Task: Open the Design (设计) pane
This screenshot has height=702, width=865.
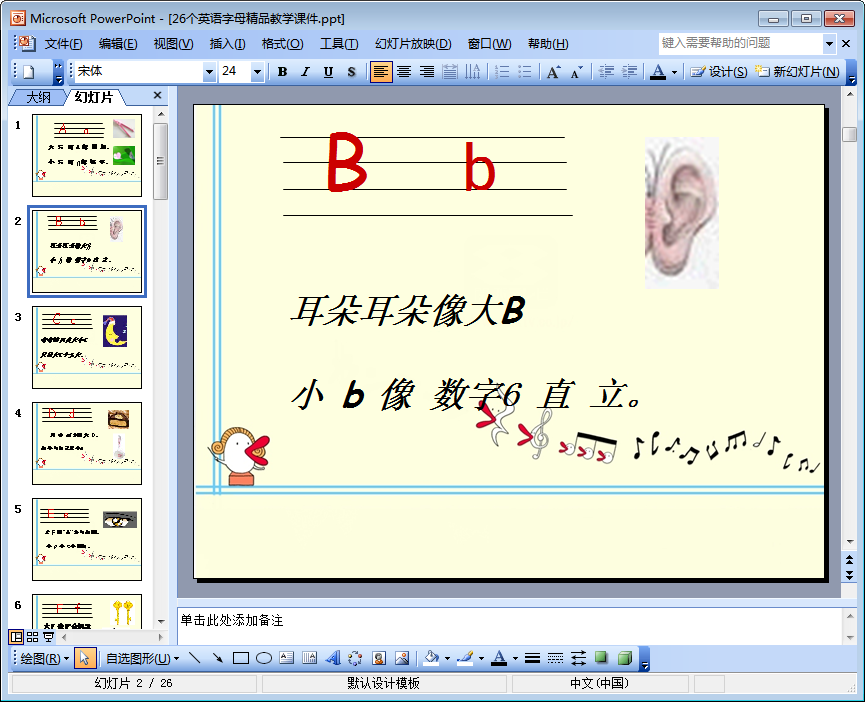Action: coord(718,72)
